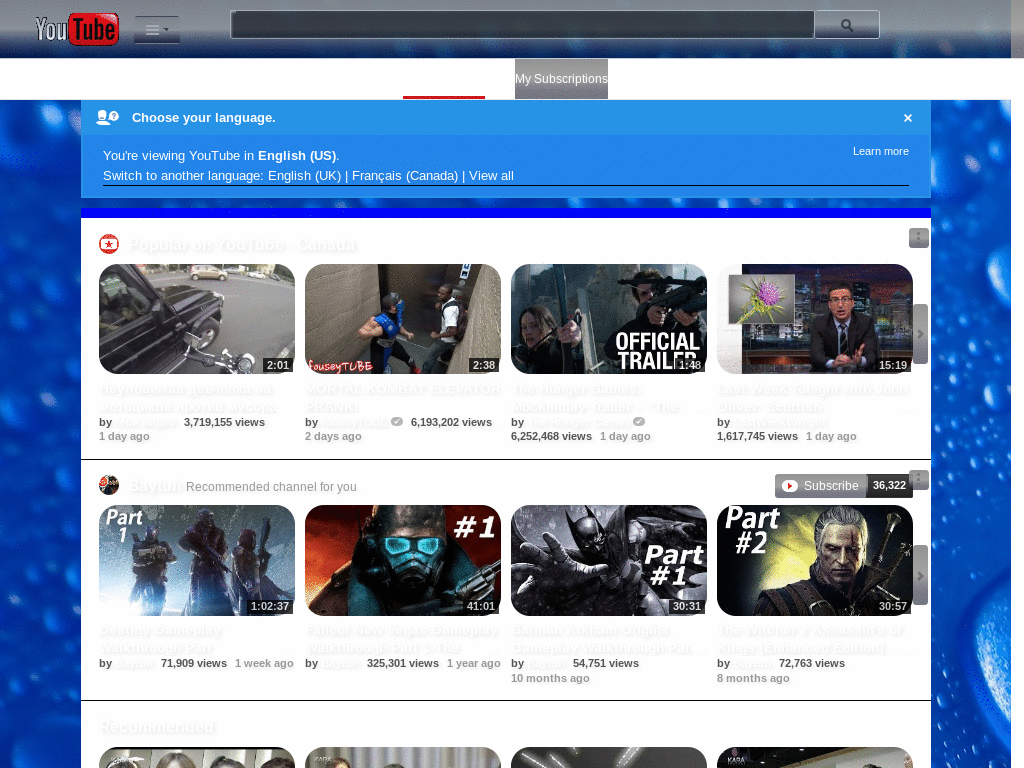Open MORTAL KOMBAT ELEVATOR PRANK title
Image resolution: width=1024 pixels, height=768 pixels.
403,398
